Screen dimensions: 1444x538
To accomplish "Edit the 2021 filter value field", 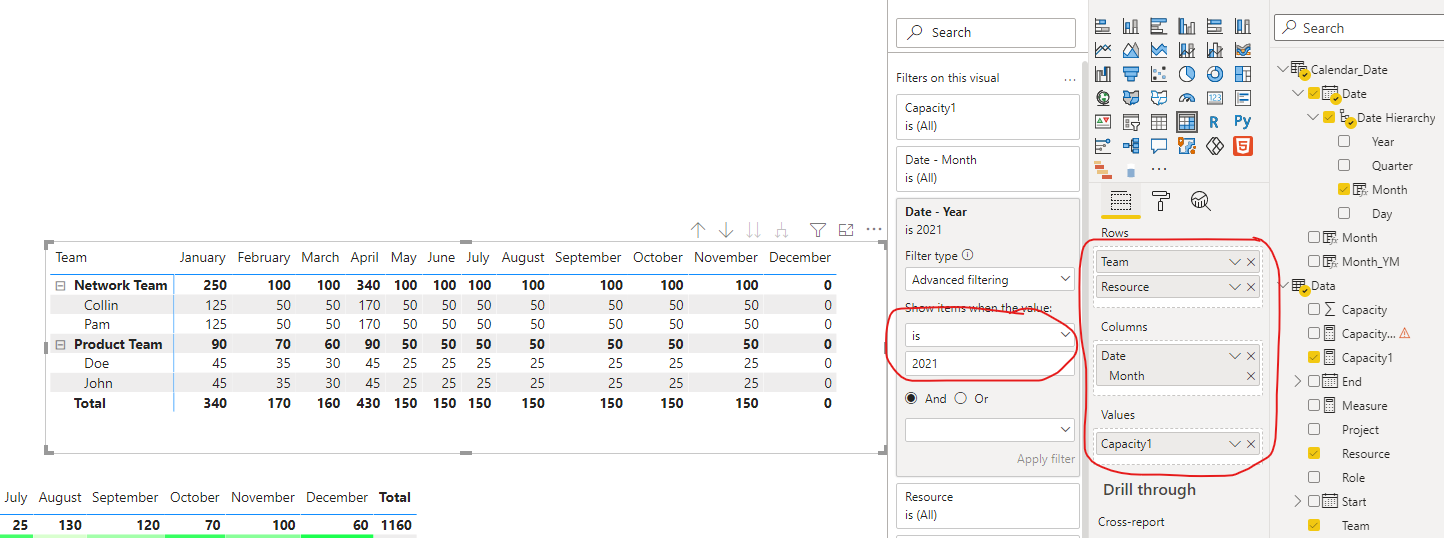I will (x=990, y=364).
